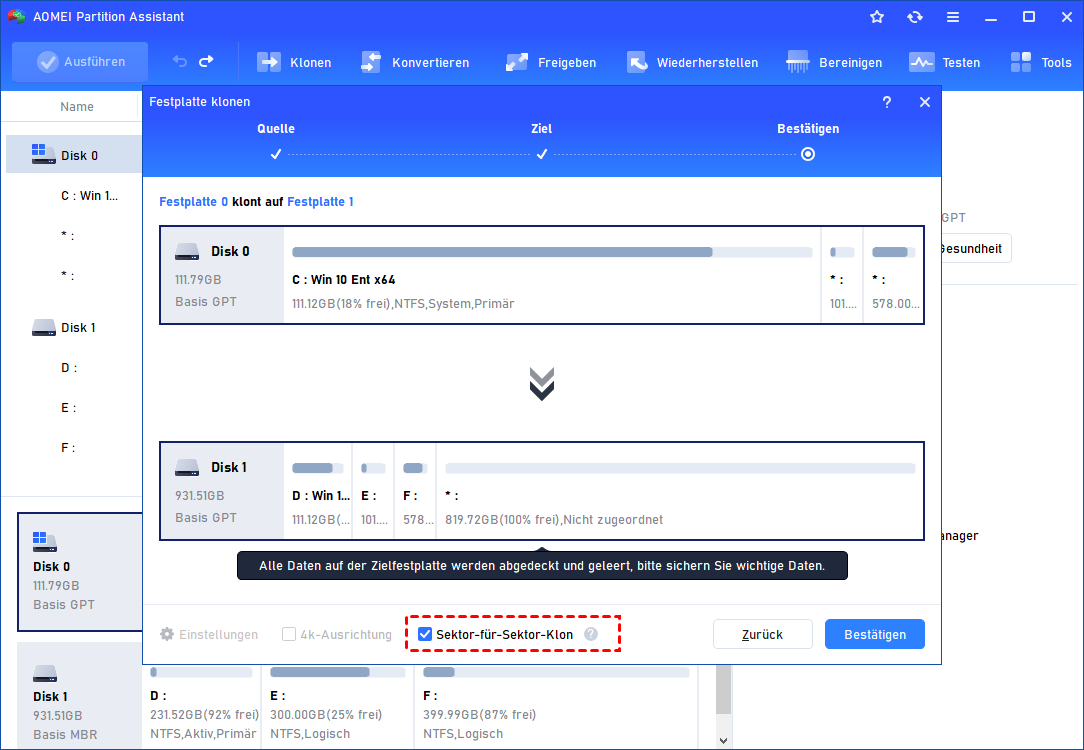Click the Klonen toolbar icon
This screenshot has width=1084, height=750.
[x=269, y=62]
